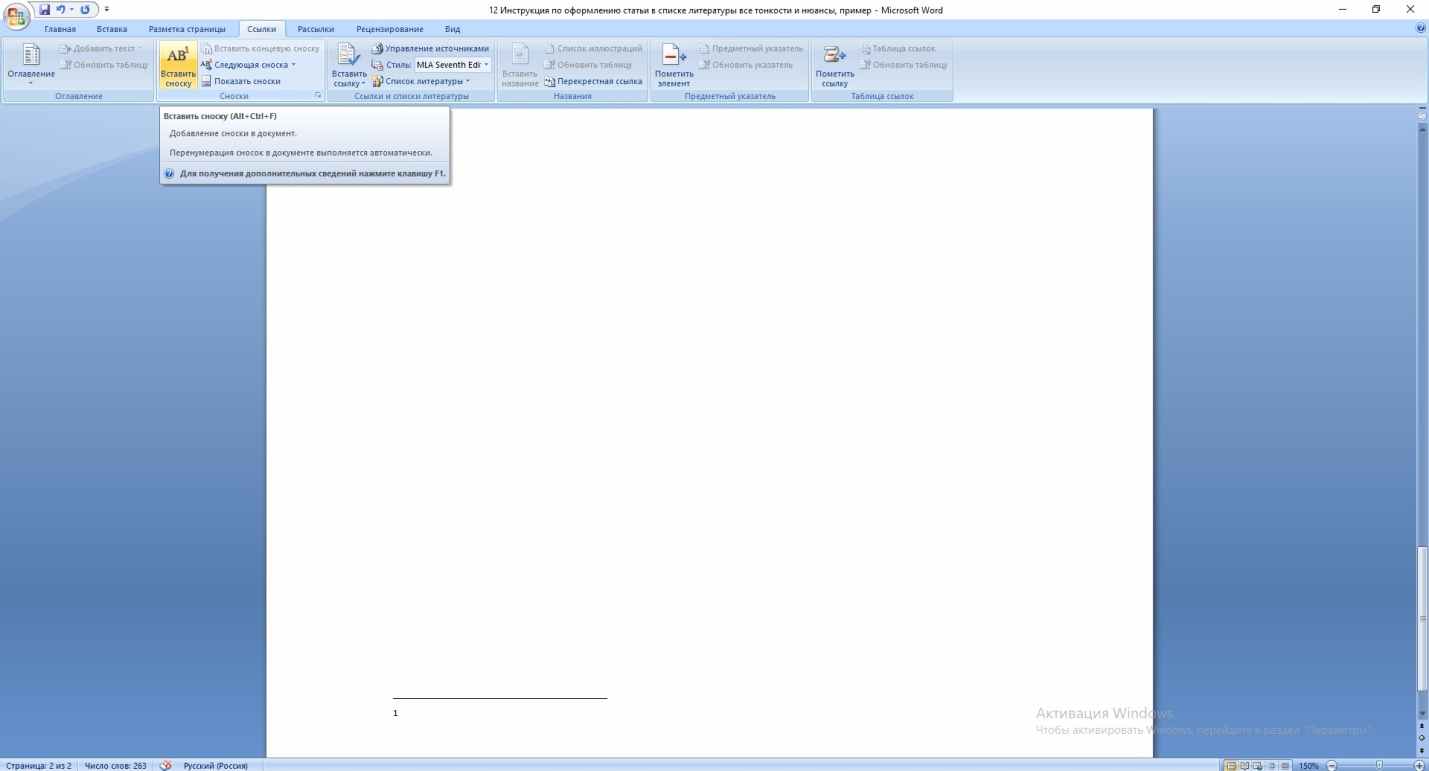Click scrollbar down arrow
Viewport: 1429px width, 771px height.
coord(1422,713)
